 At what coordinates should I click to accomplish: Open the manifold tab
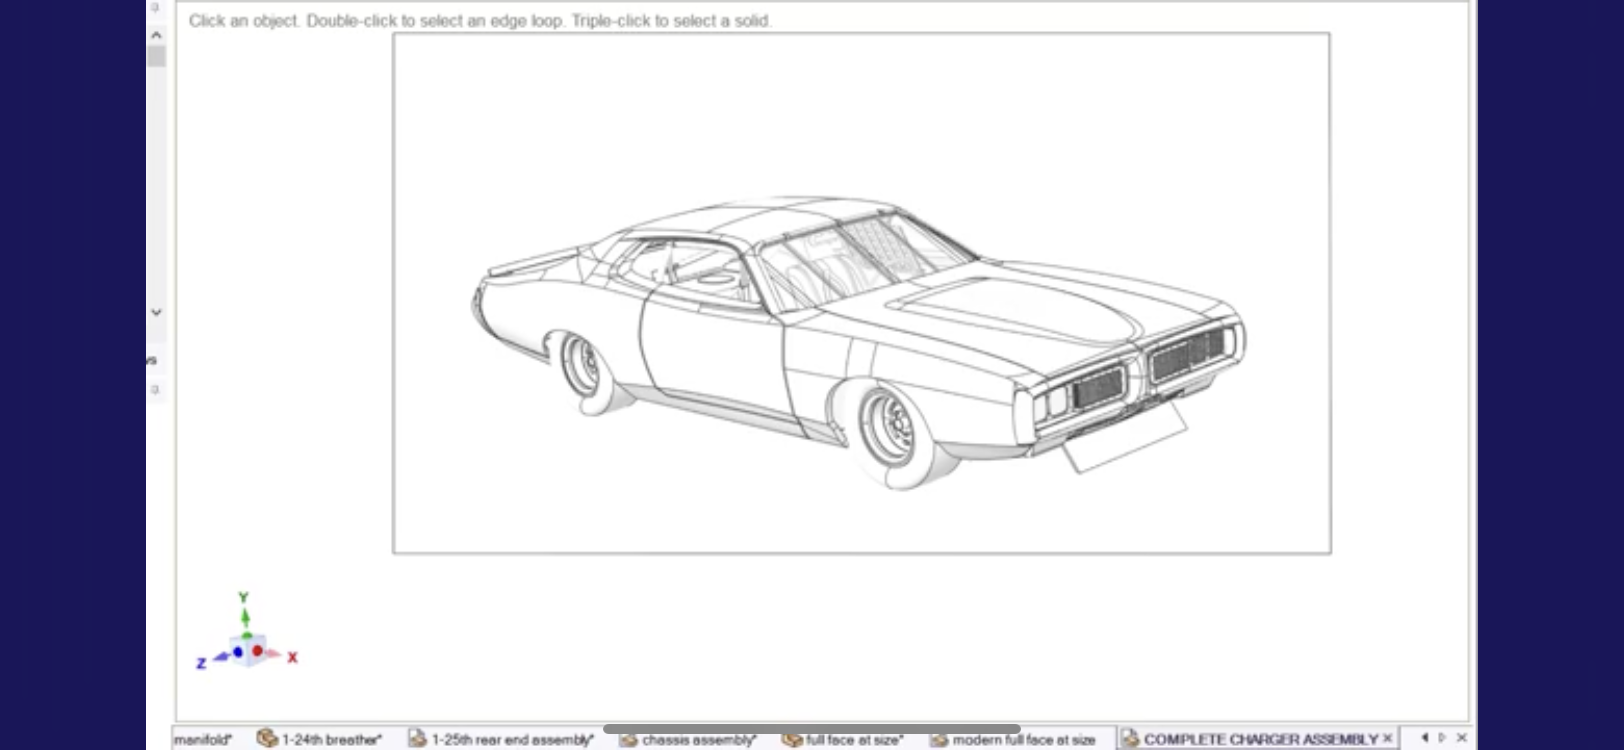click(202, 739)
